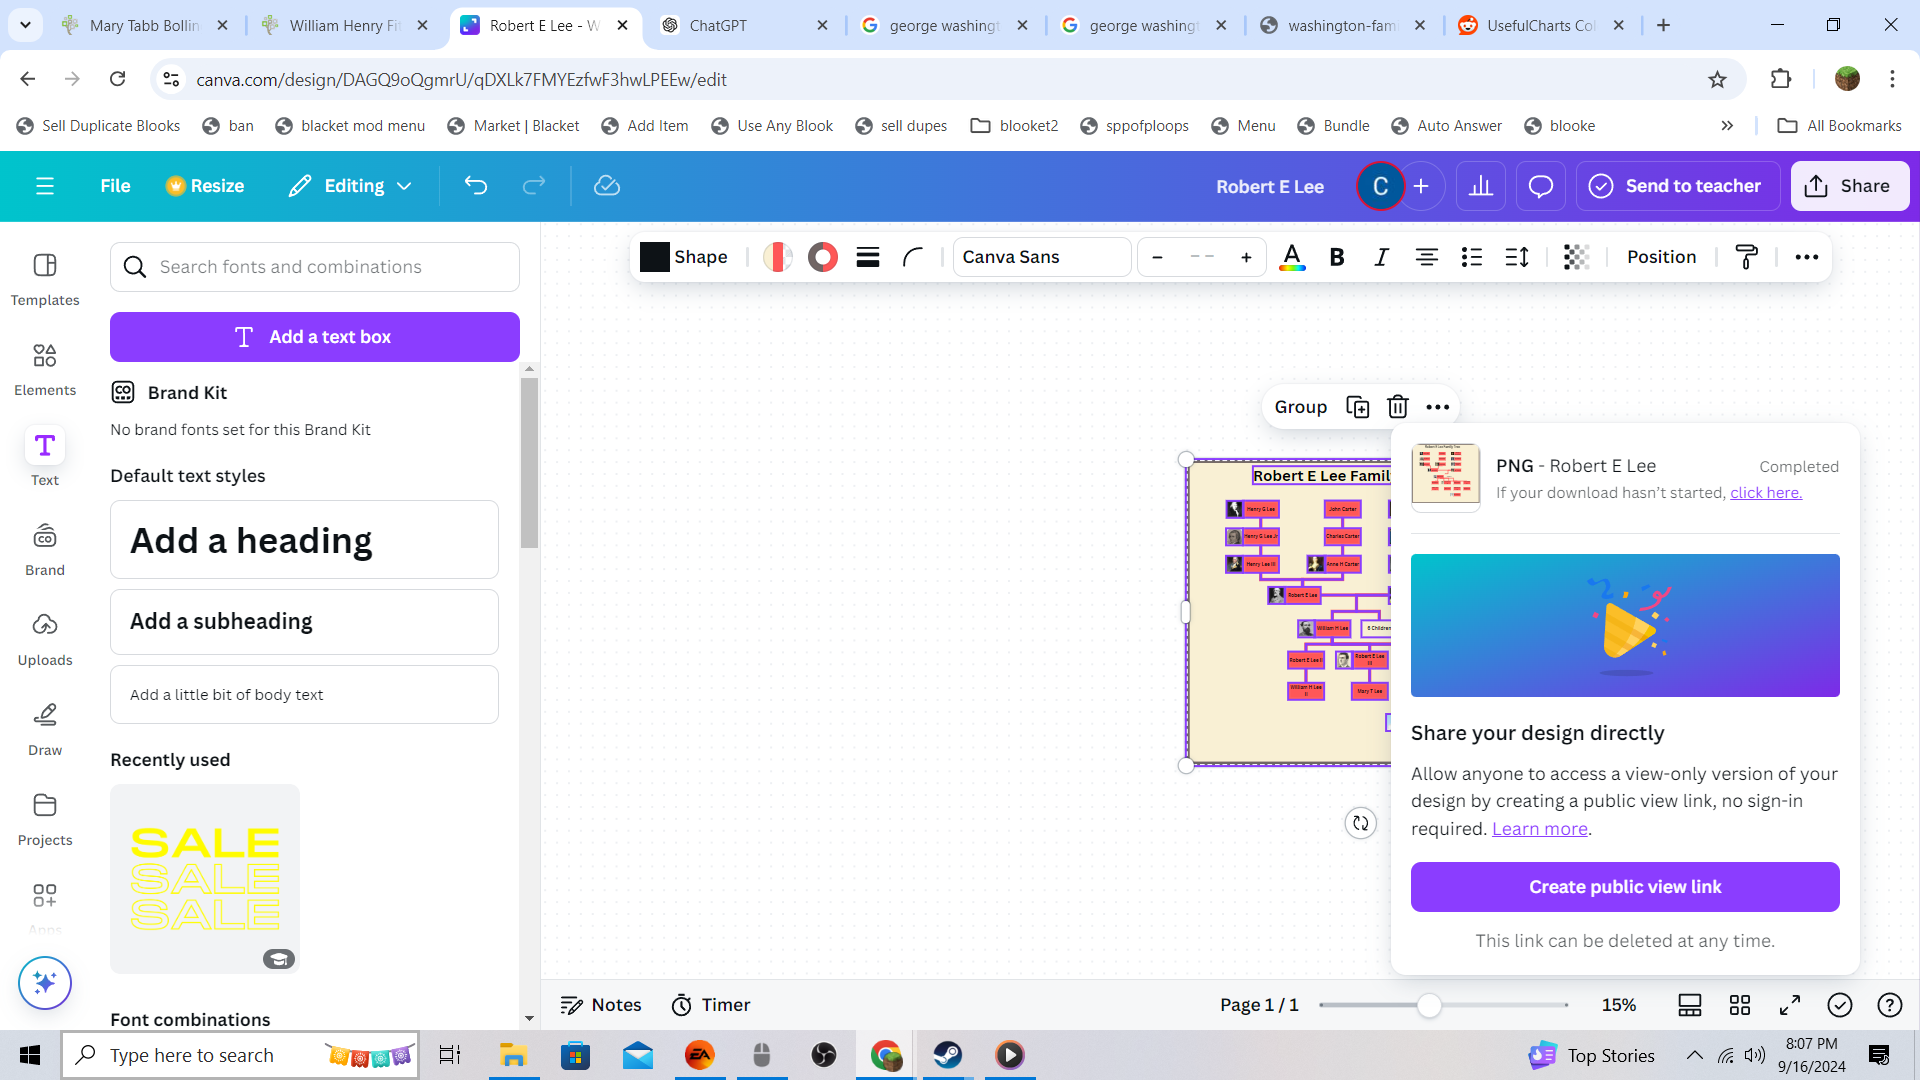This screenshot has width=1920, height=1080.
Task: Show hidden bookmarks overflow chevron
Action: [x=1727, y=126]
